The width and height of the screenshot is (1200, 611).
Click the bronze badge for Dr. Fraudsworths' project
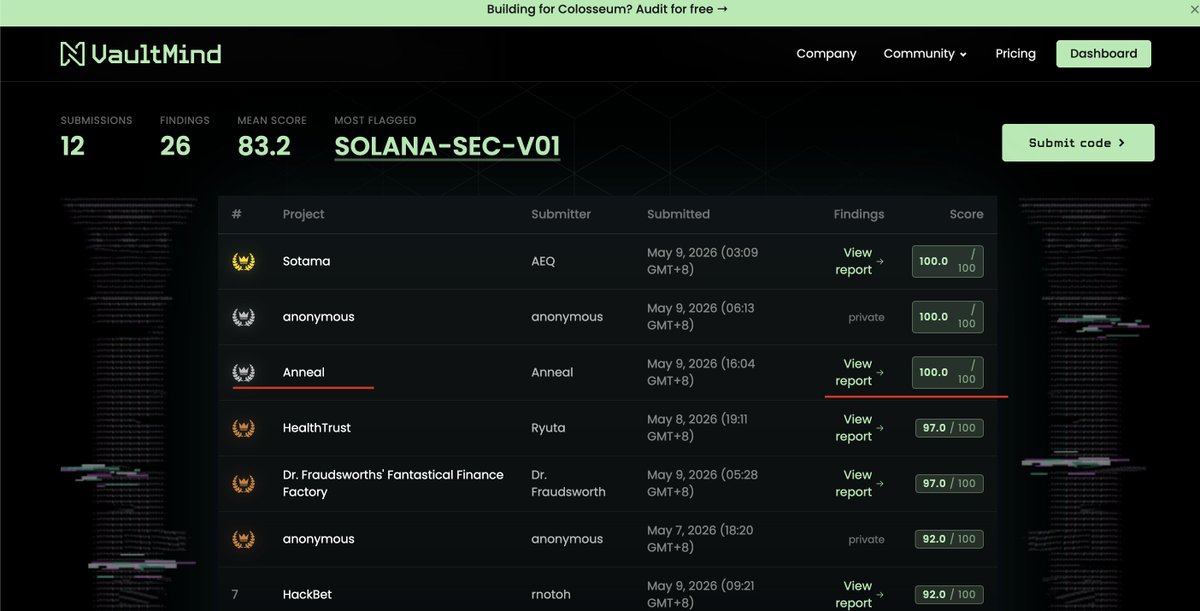point(242,483)
